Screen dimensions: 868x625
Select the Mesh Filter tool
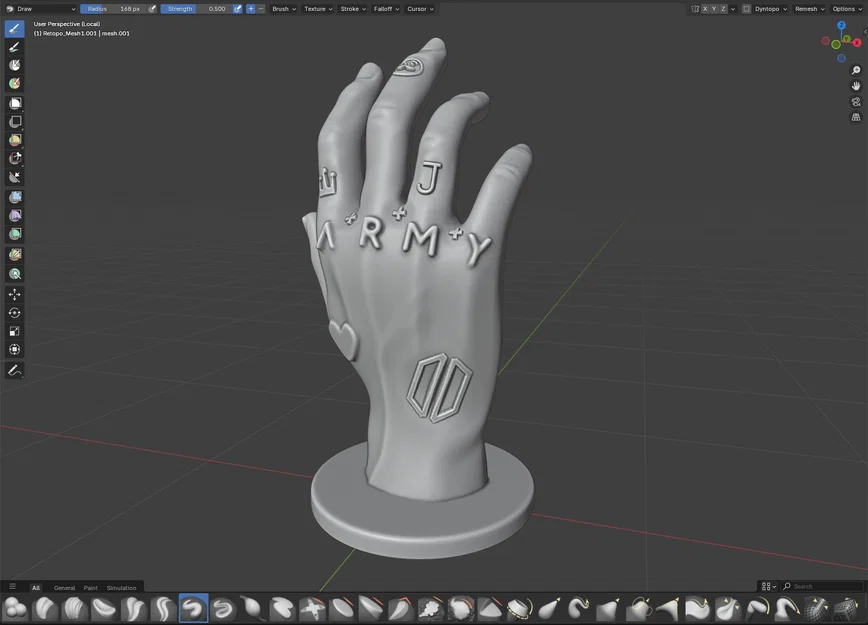pyautogui.click(x=15, y=197)
